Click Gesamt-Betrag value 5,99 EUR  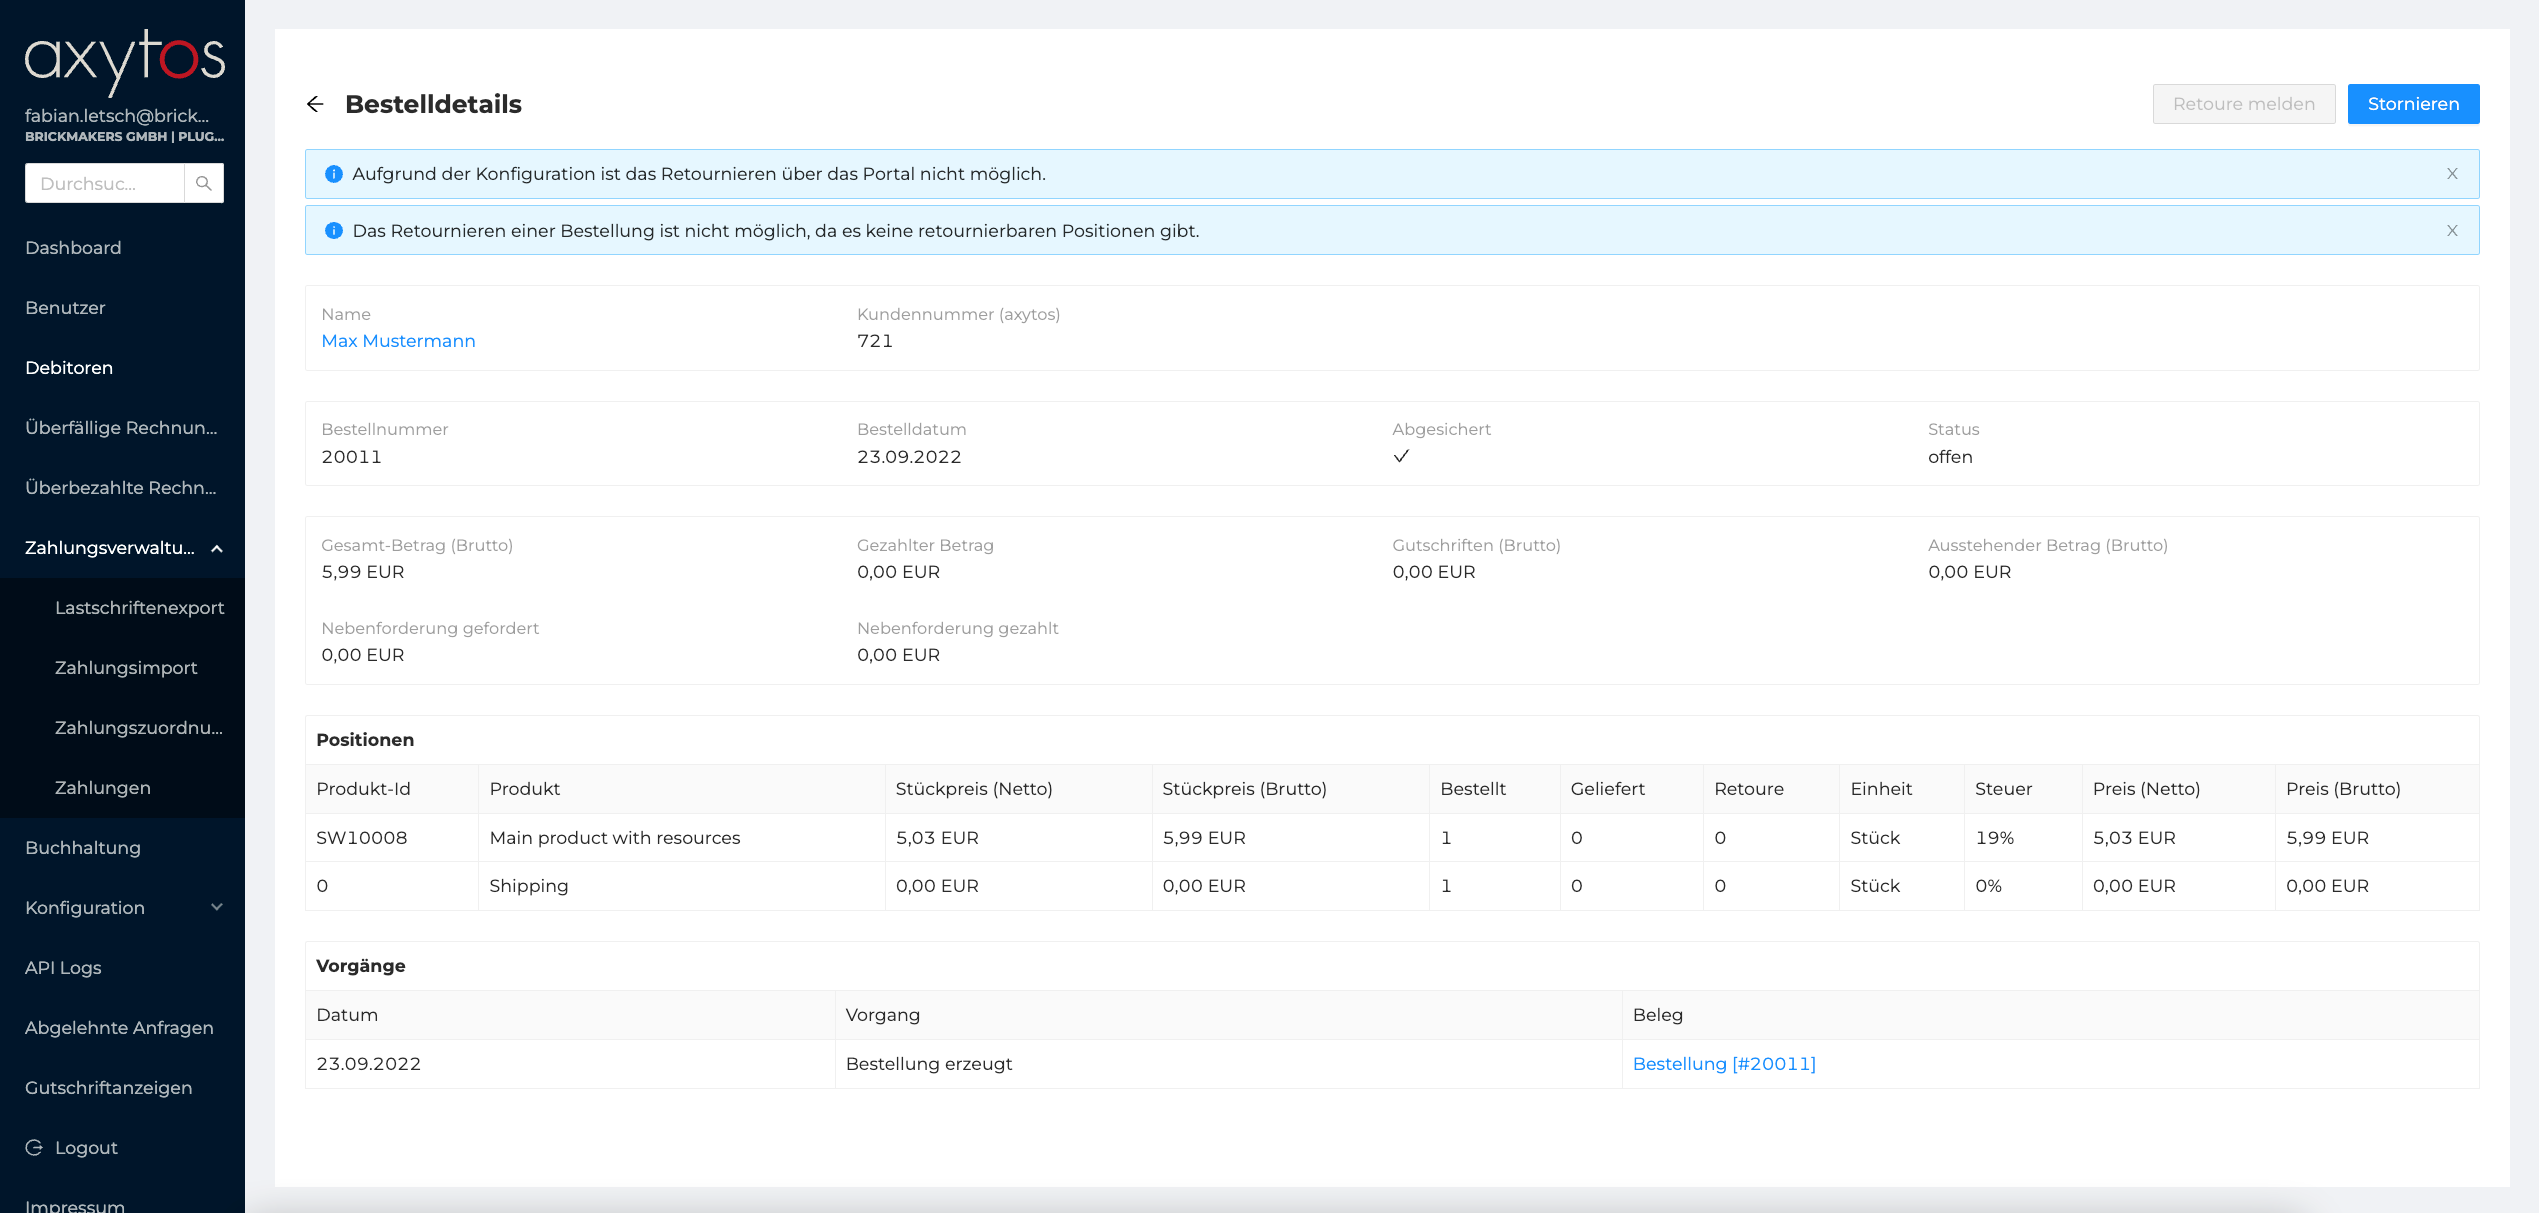tap(363, 572)
